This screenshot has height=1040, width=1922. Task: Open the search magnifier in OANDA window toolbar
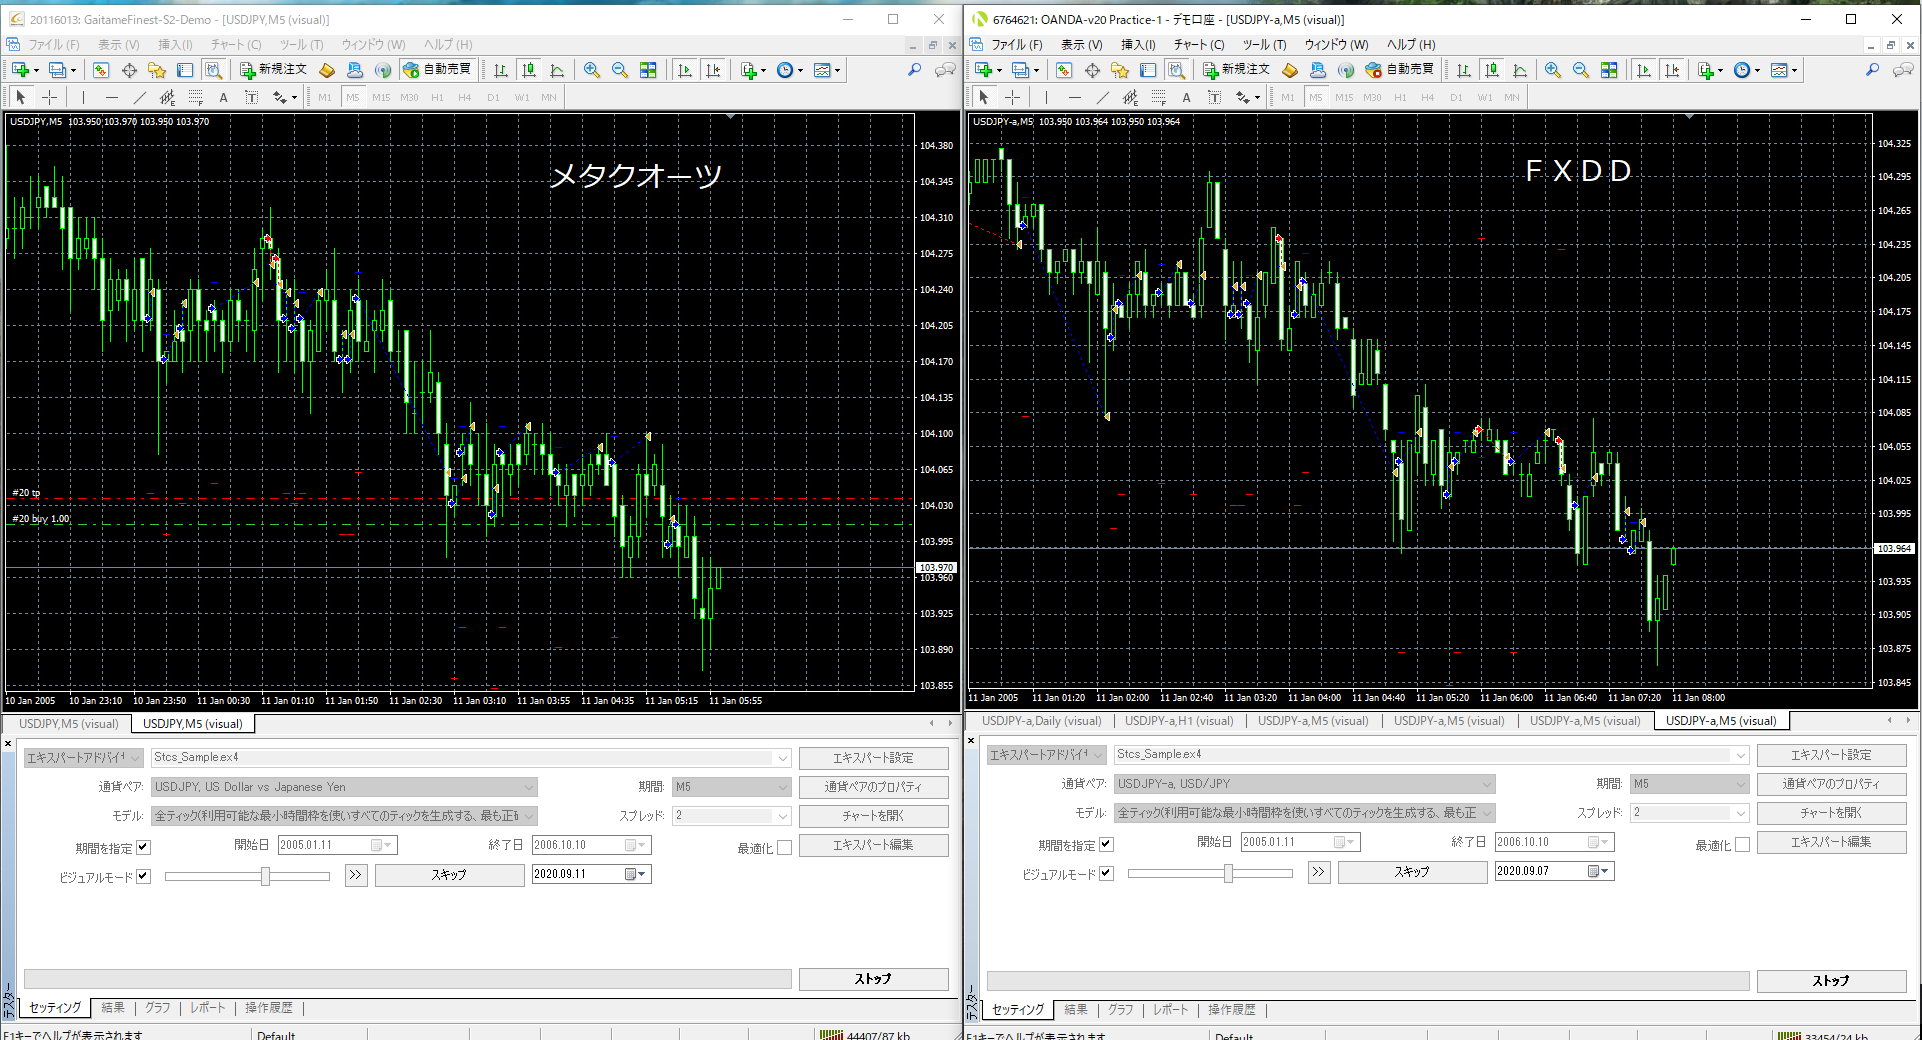coord(1872,70)
